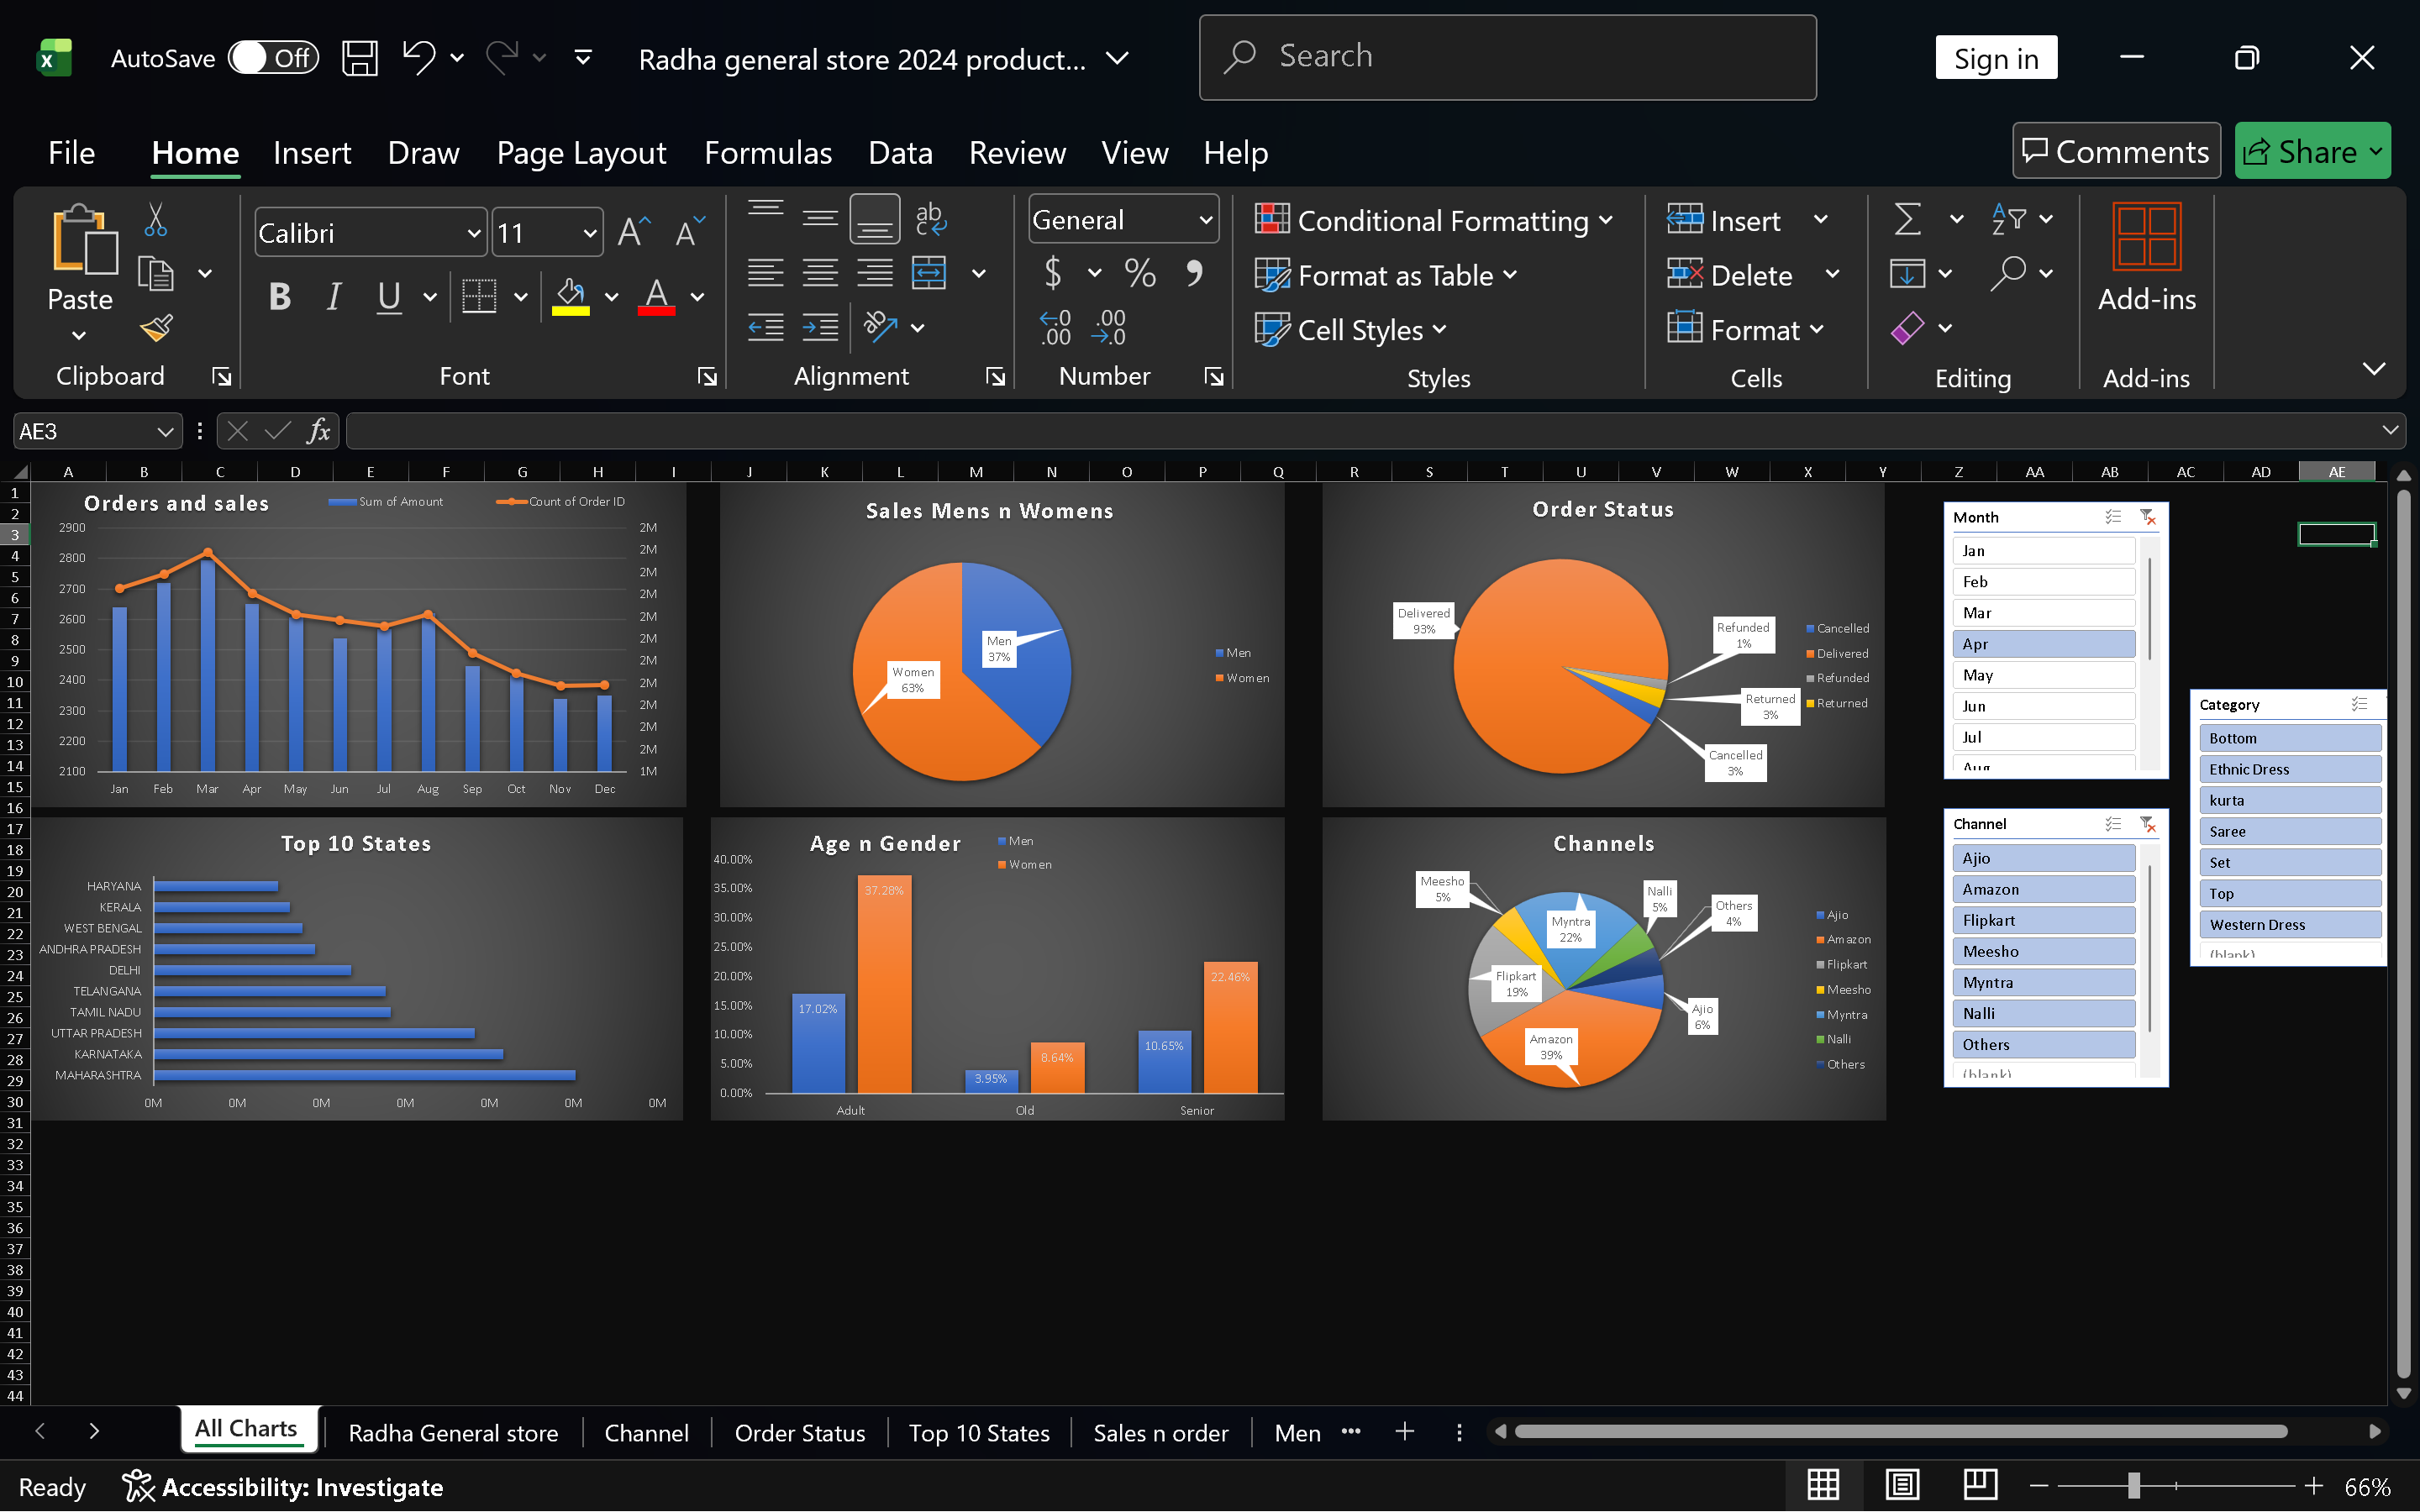
Task: Open the General number format dropdown
Action: click(1205, 219)
